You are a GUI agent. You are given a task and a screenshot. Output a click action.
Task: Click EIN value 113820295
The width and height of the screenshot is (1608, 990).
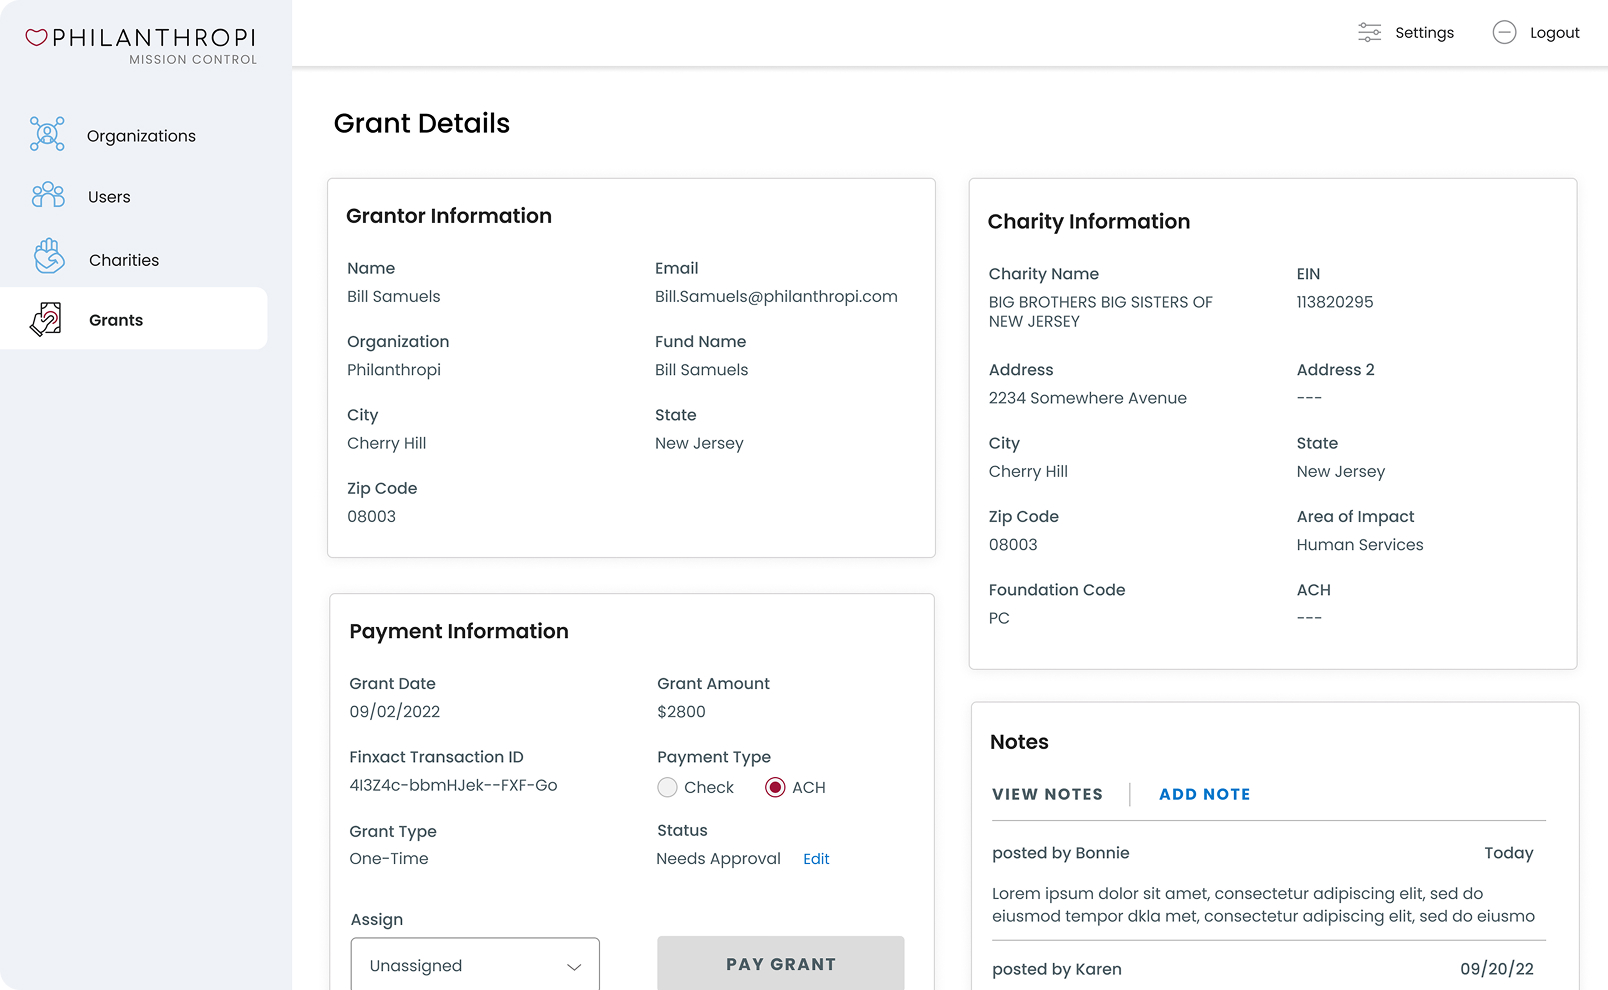(1335, 302)
